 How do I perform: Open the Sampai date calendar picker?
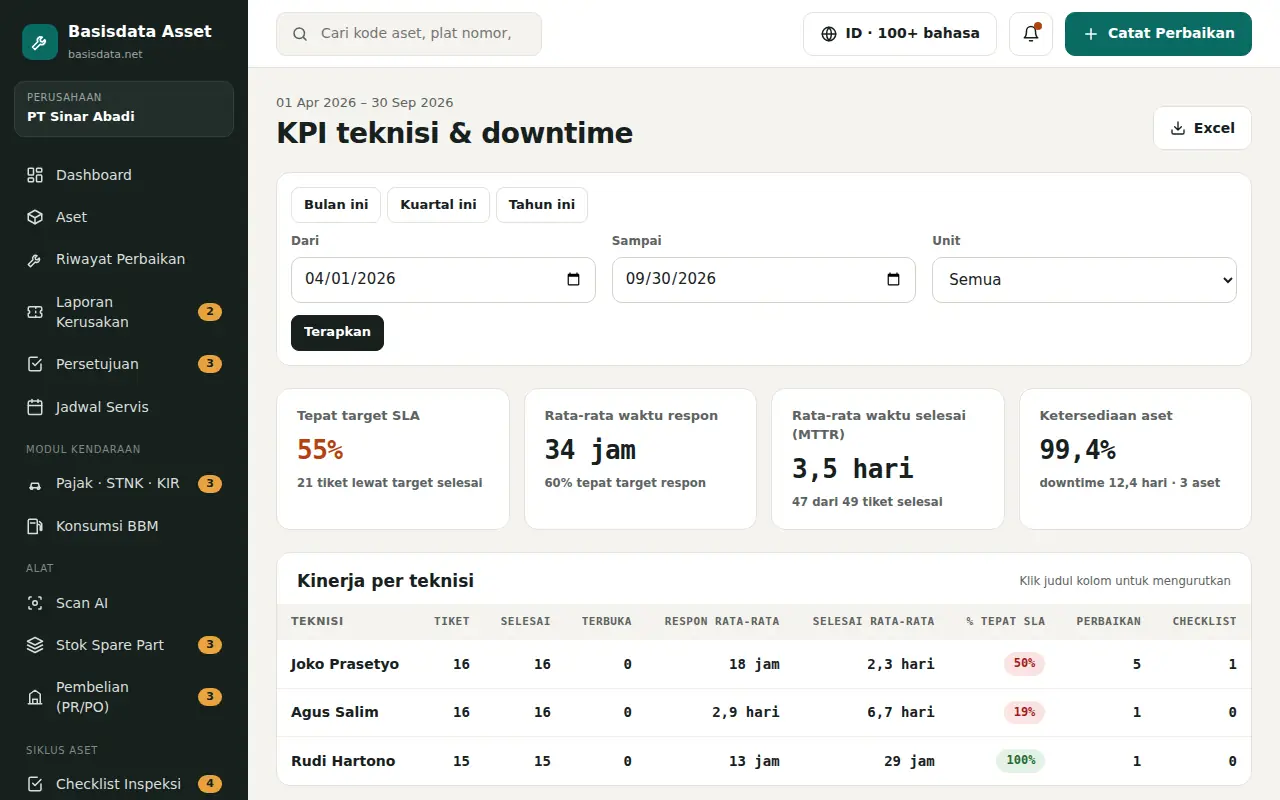pos(894,280)
